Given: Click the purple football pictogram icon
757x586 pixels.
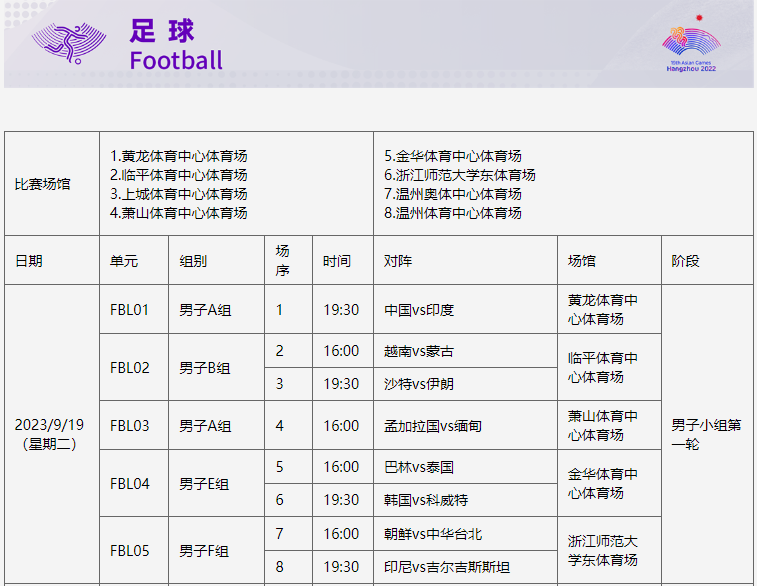Looking at the screenshot, I should tap(69, 43).
